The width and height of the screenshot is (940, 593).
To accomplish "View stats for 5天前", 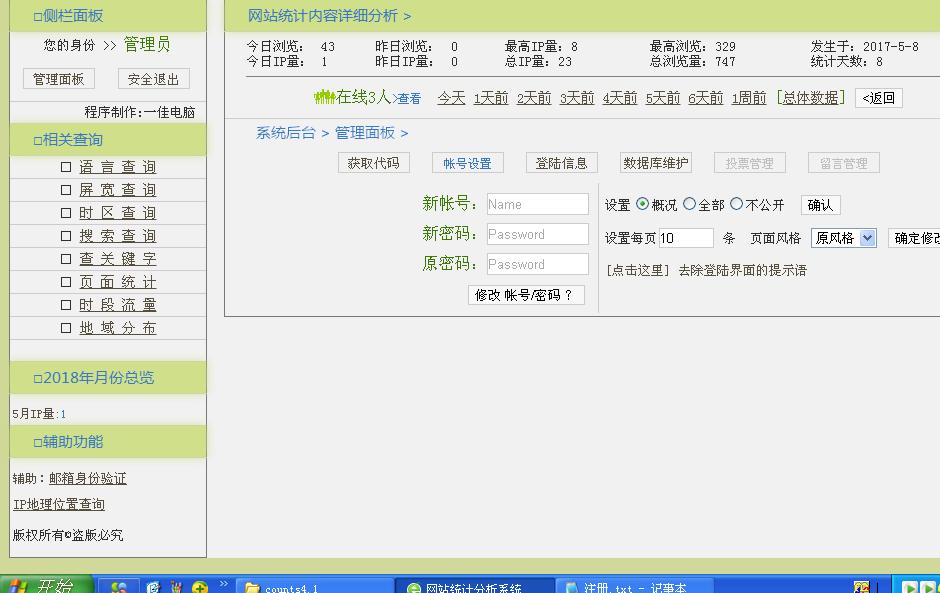I will (x=662, y=98).
